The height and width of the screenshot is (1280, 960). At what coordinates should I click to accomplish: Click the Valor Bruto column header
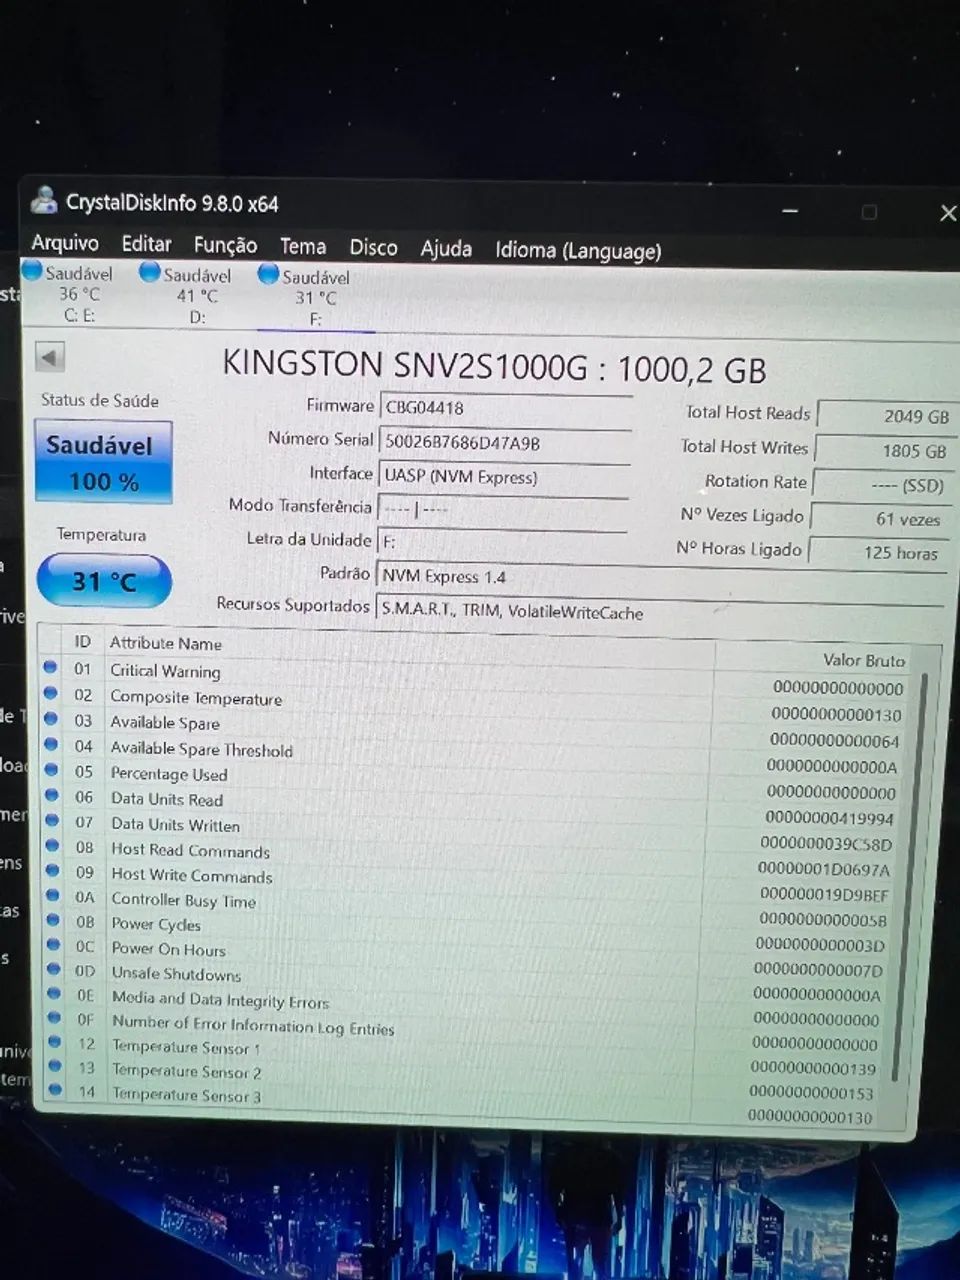[864, 660]
